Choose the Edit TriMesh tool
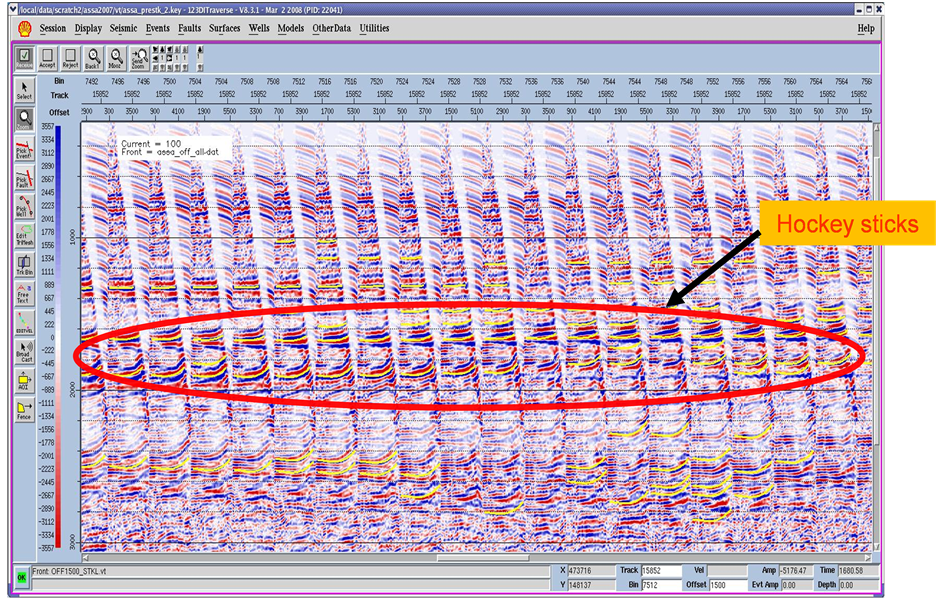Viewport: 937px width, 602px height. pos(22,236)
